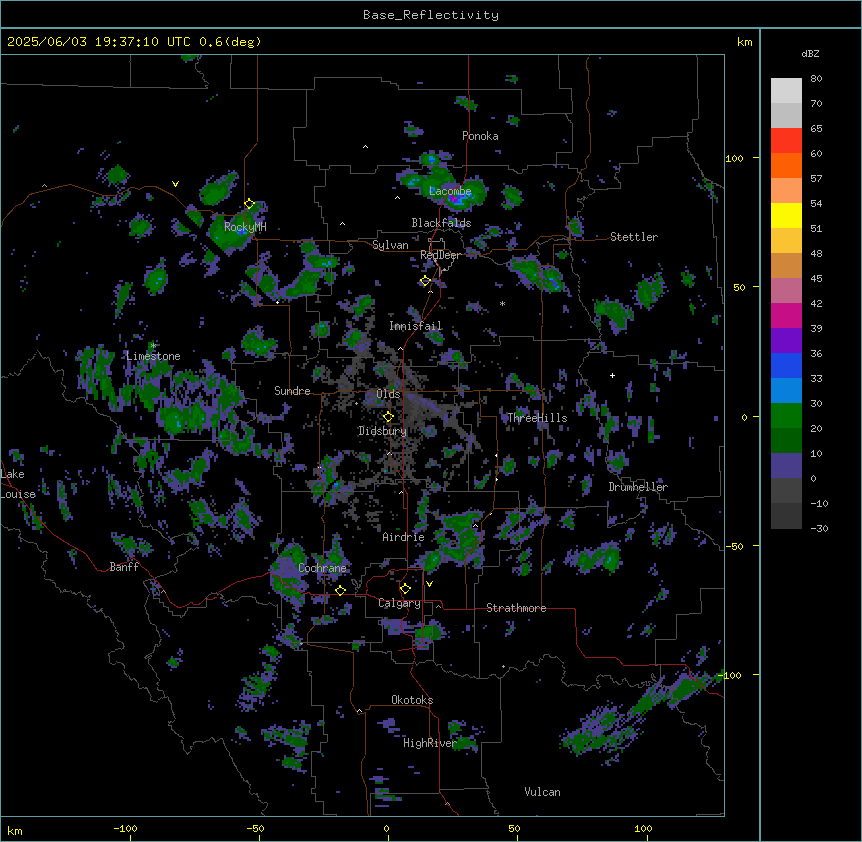Pick the orange 57-60 dBZ legend swatch
Screen dimensions: 862x842
point(786,165)
